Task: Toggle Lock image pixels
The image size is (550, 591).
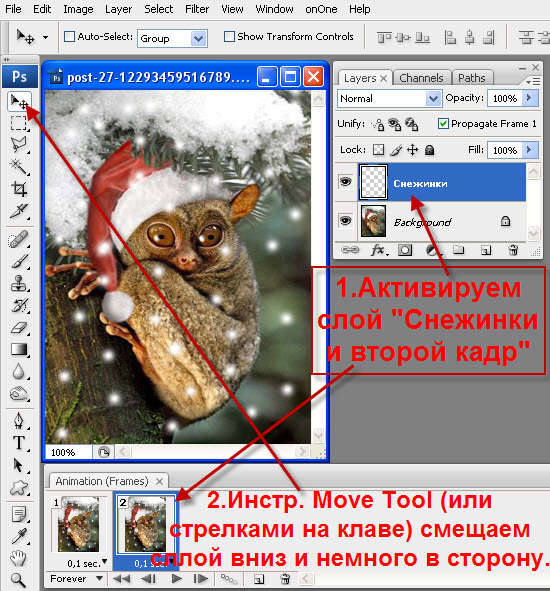Action: (395, 150)
